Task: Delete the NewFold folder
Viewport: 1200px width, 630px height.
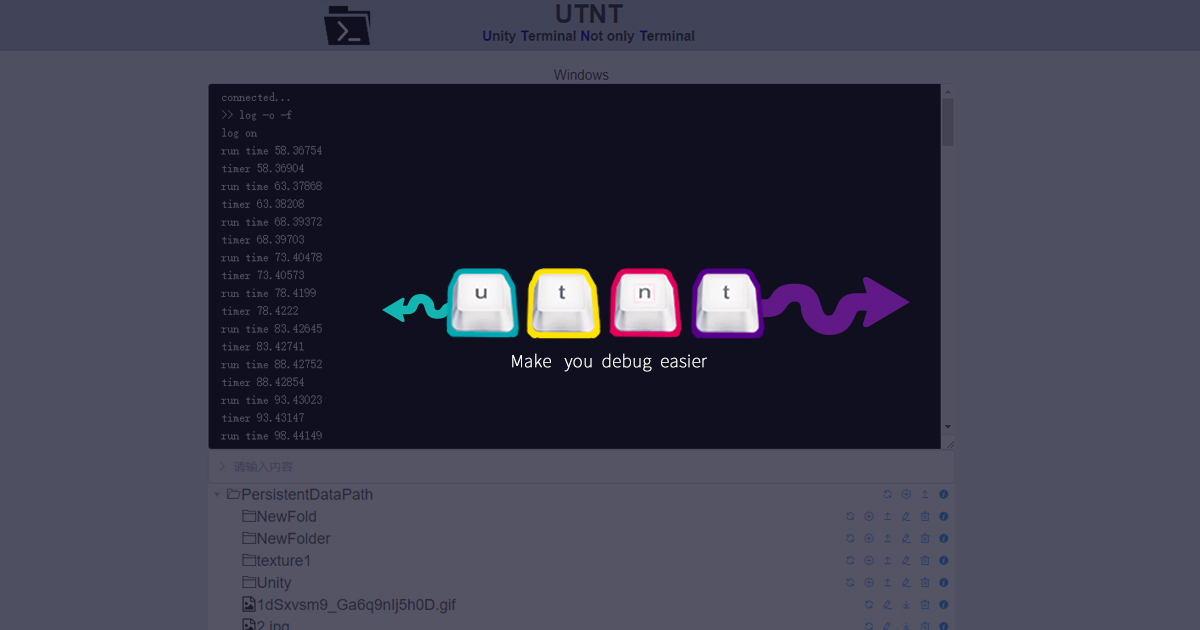Action: pyautogui.click(x=925, y=516)
